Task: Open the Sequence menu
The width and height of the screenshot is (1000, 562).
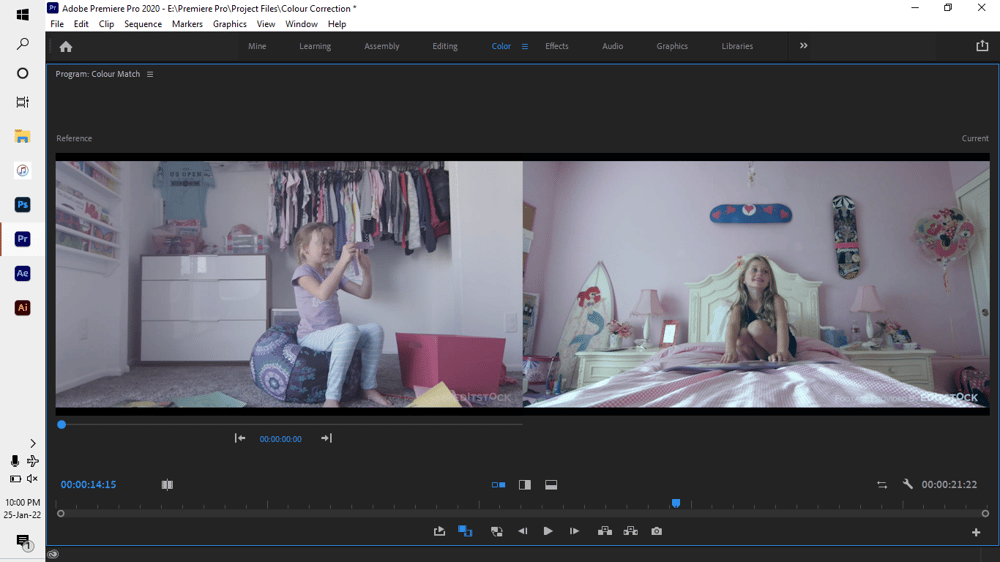Action: (x=143, y=24)
